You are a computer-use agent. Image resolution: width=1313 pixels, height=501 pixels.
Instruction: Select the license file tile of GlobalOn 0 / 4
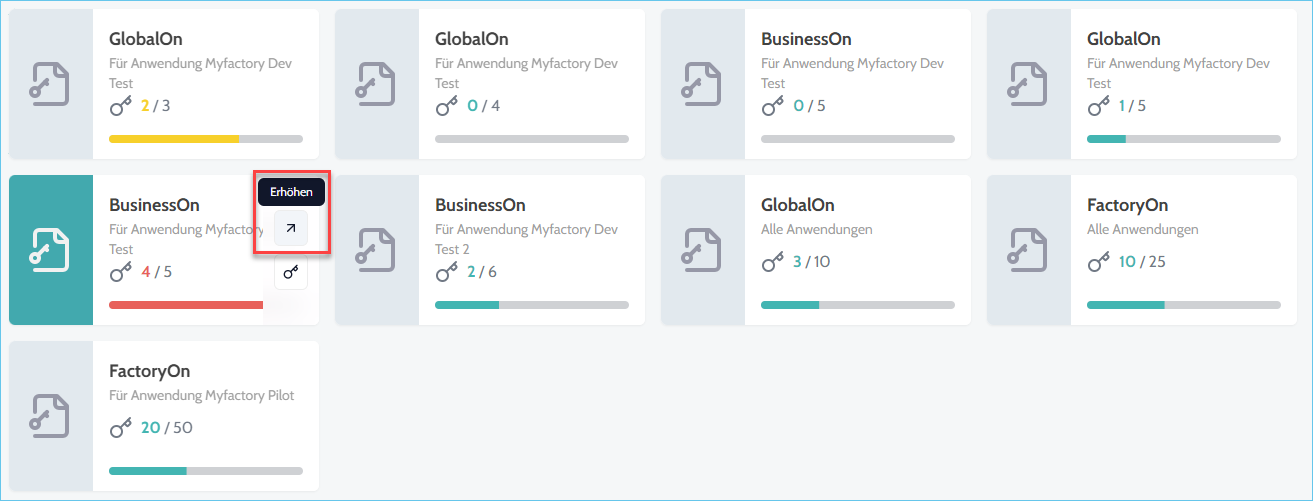(377, 84)
